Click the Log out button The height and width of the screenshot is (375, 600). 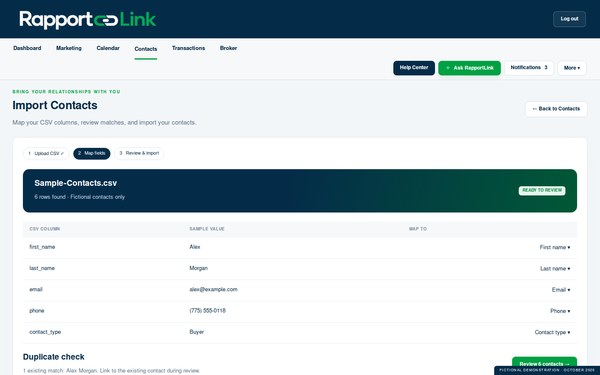click(x=569, y=19)
